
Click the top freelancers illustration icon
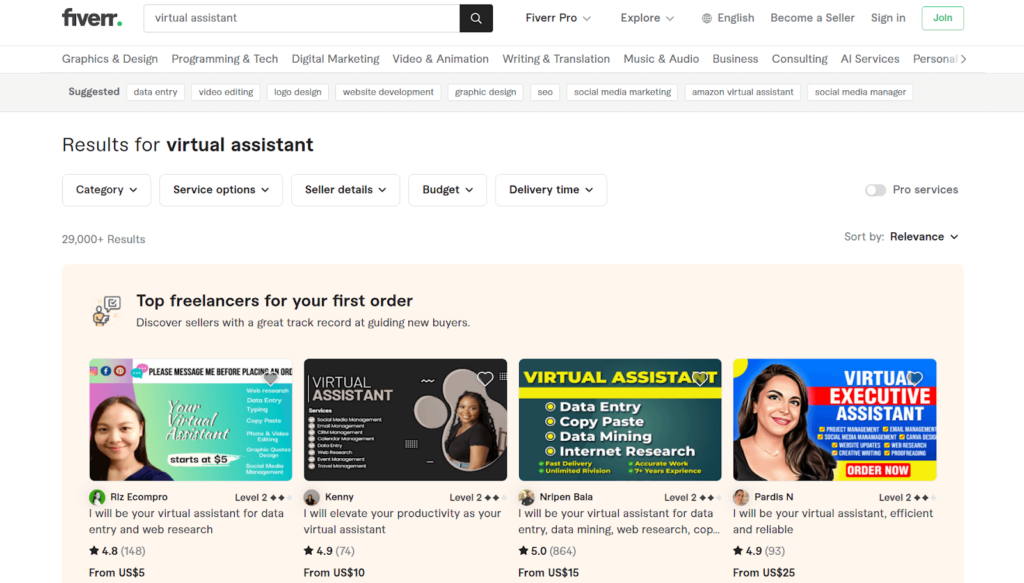point(106,311)
